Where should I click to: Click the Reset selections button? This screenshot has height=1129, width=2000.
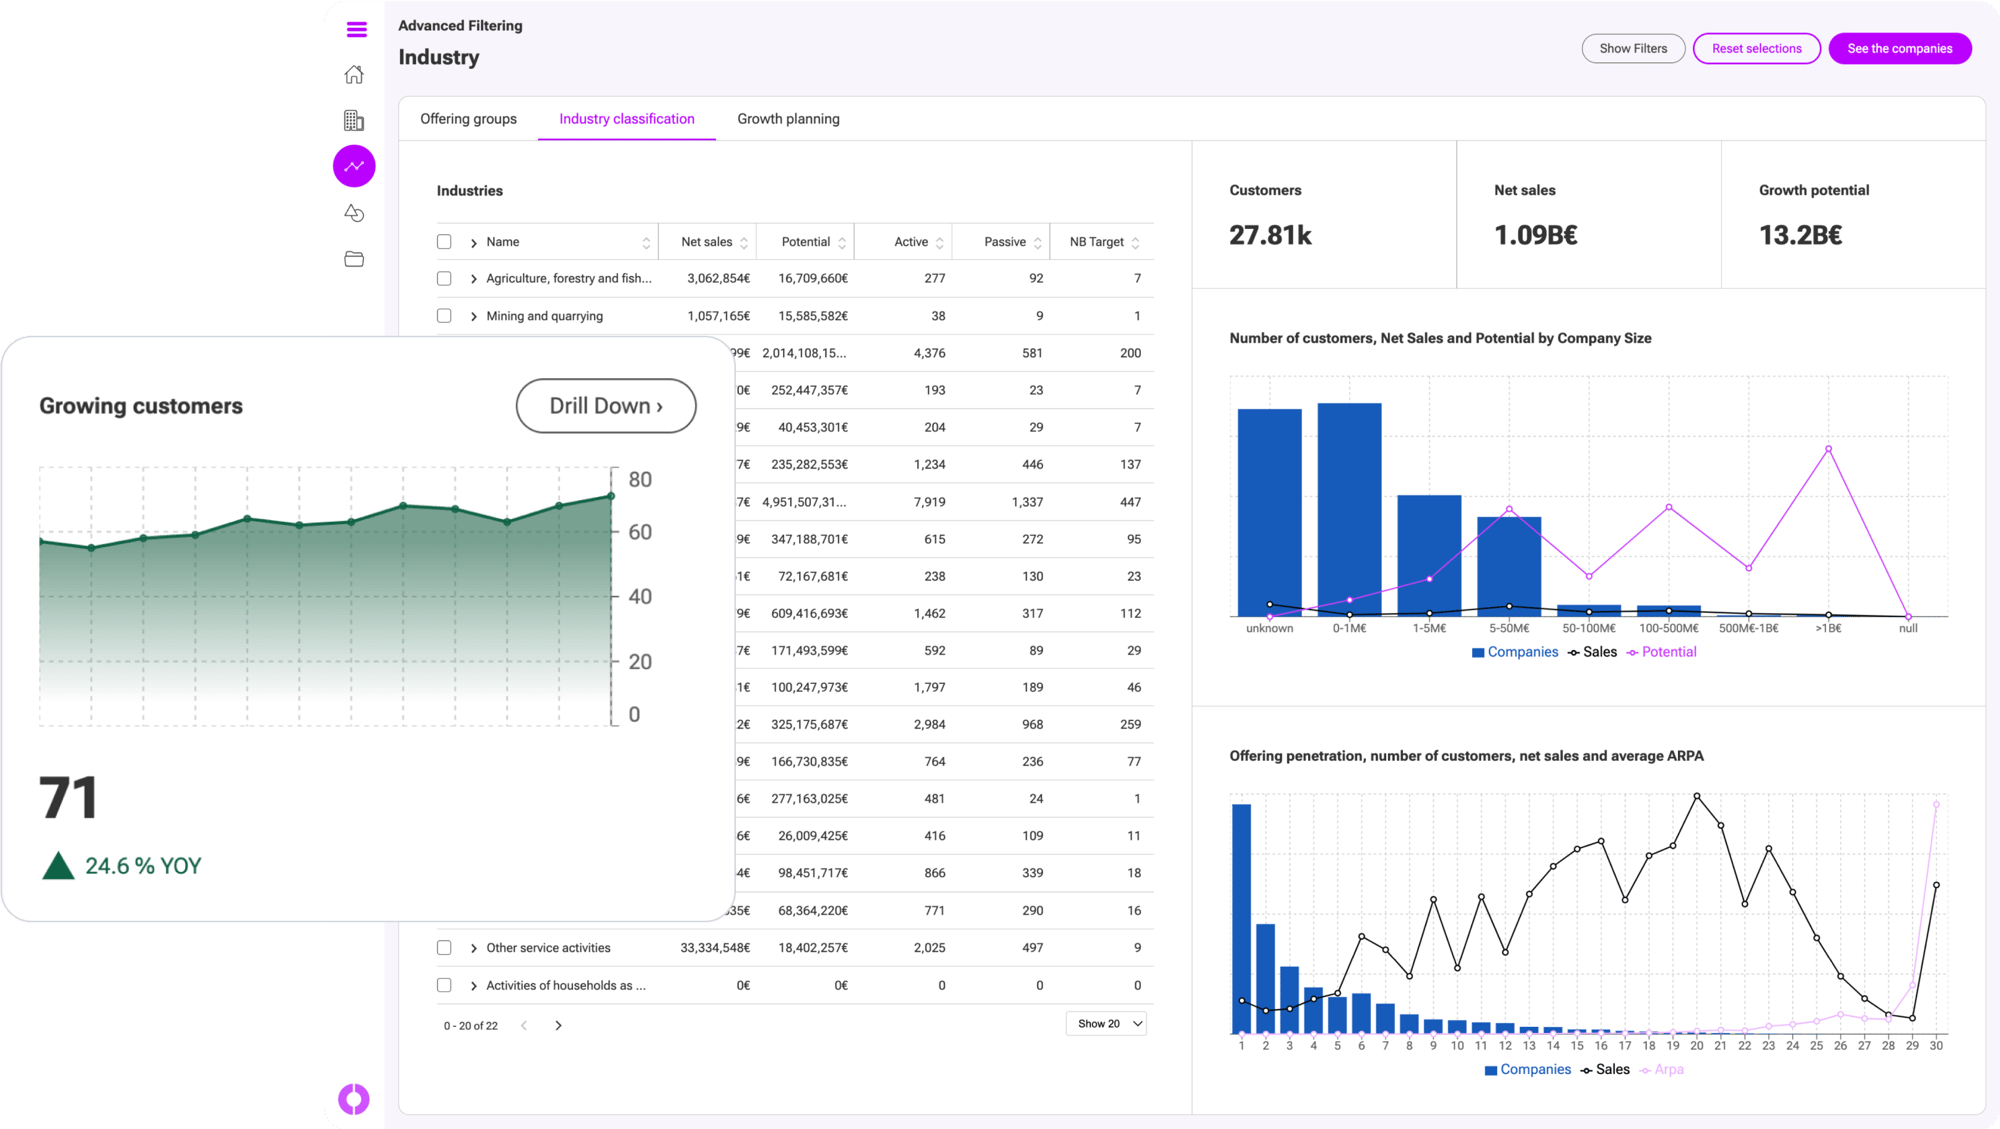[1755, 48]
